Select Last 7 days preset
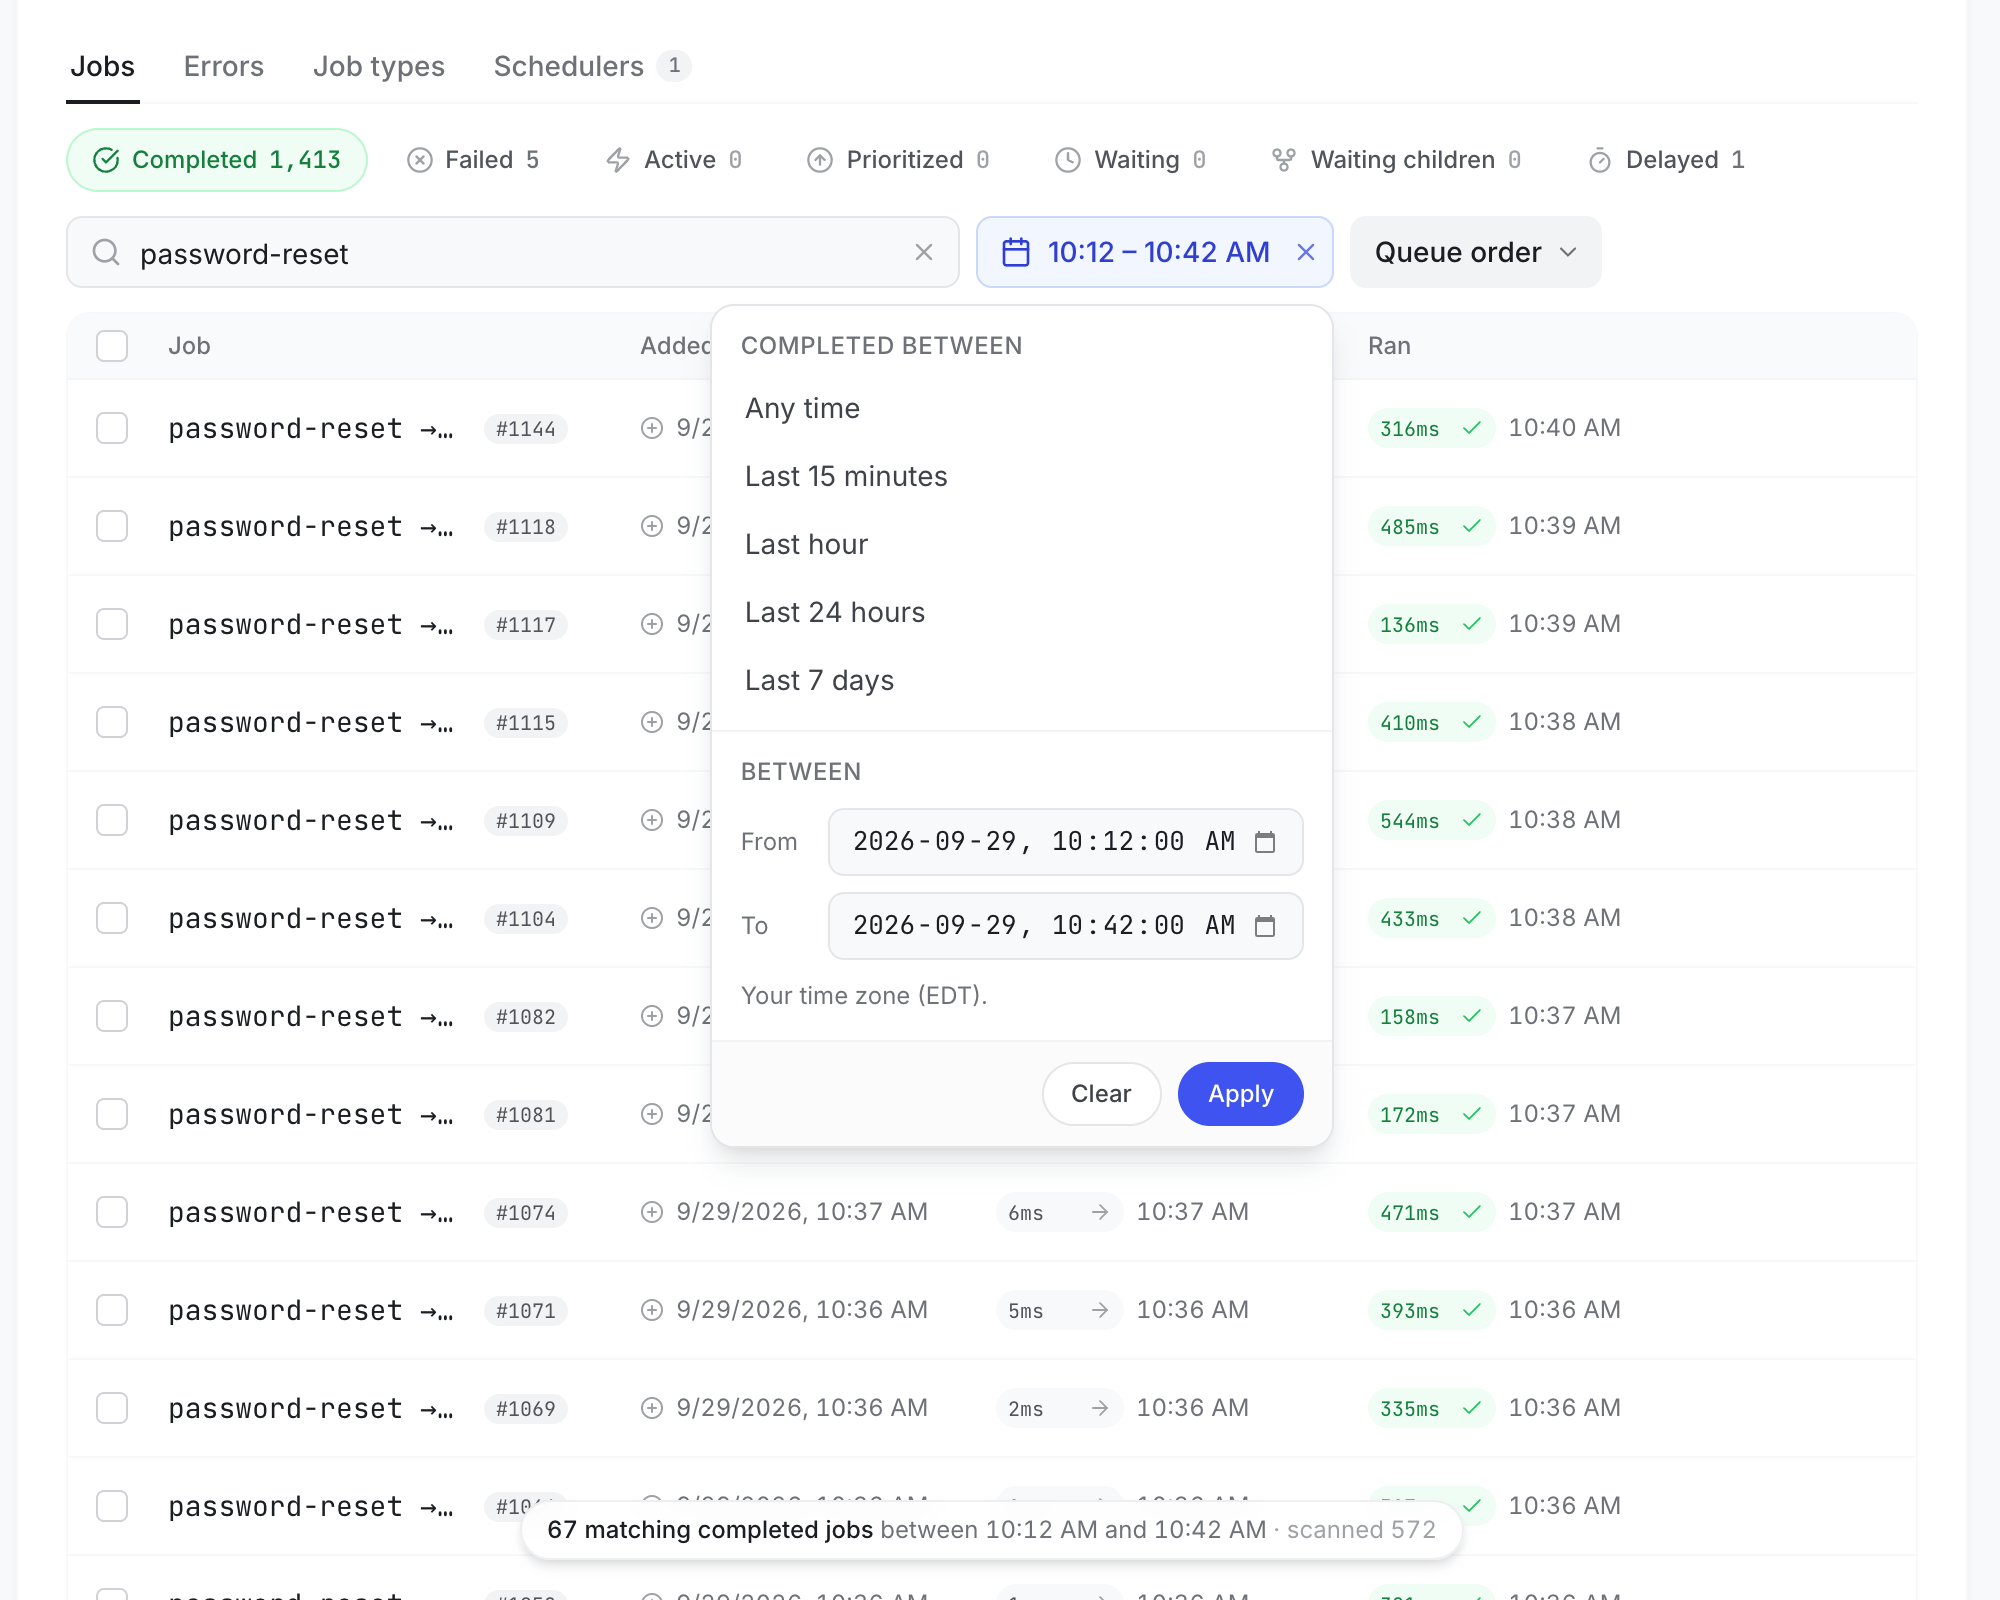This screenshot has width=2000, height=1600. [x=1022, y=680]
